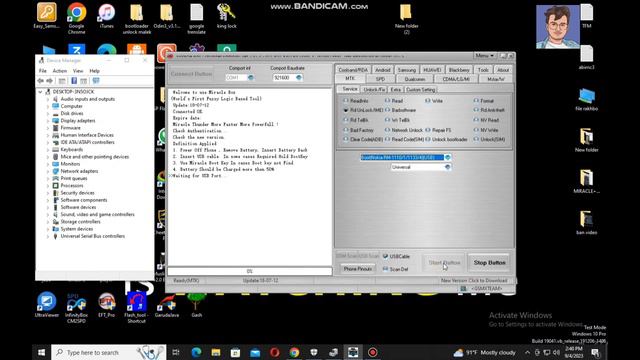Screen dimensions: 640x360
Task: Switch to the Qualcomm tab
Action: [415, 79]
